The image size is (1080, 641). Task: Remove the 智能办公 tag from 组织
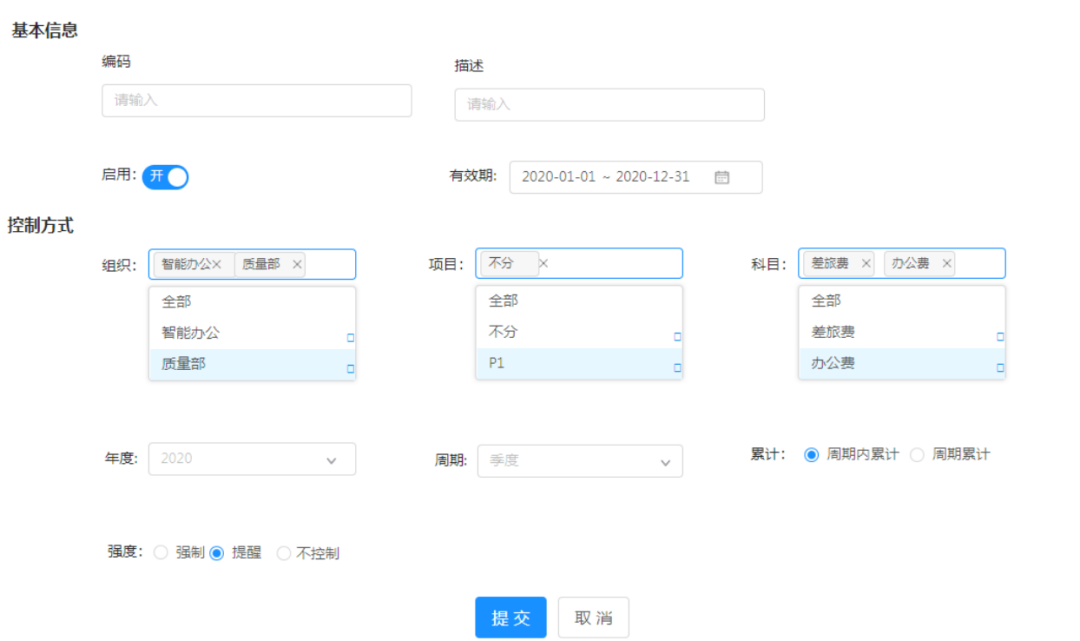tap(217, 264)
